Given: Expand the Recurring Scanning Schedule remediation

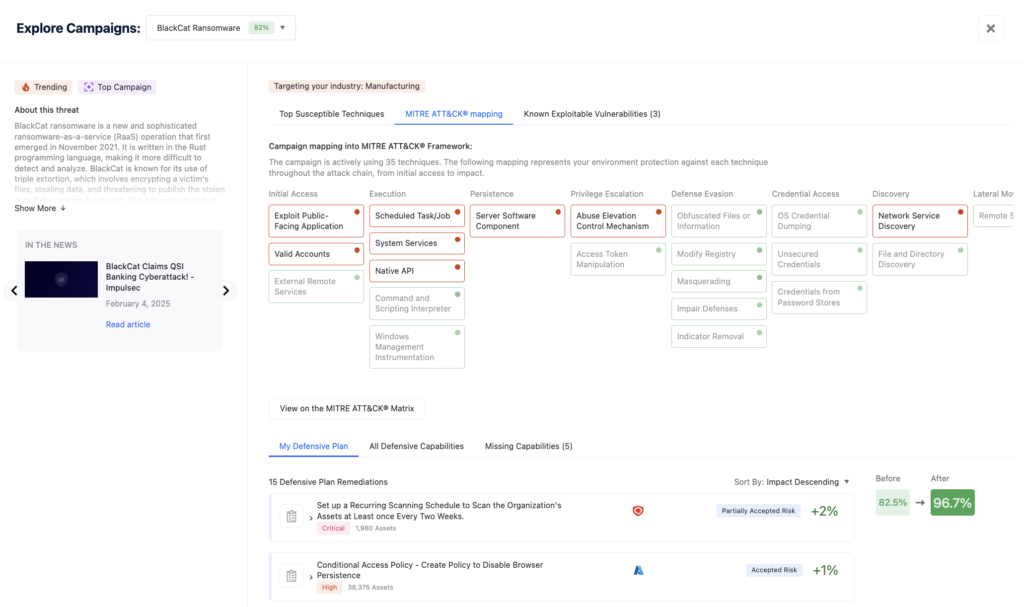Looking at the screenshot, I should coord(311,518).
